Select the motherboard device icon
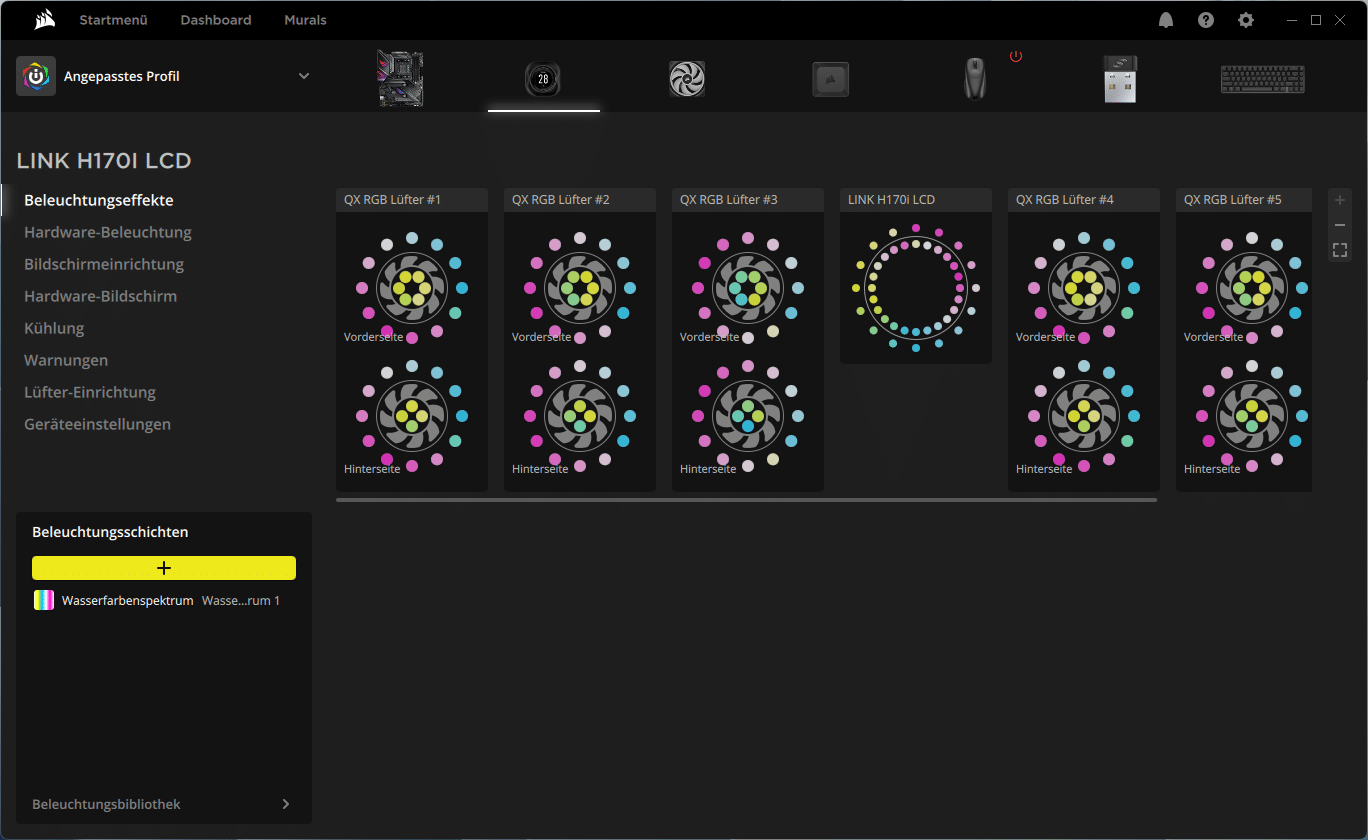 pyautogui.click(x=400, y=78)
